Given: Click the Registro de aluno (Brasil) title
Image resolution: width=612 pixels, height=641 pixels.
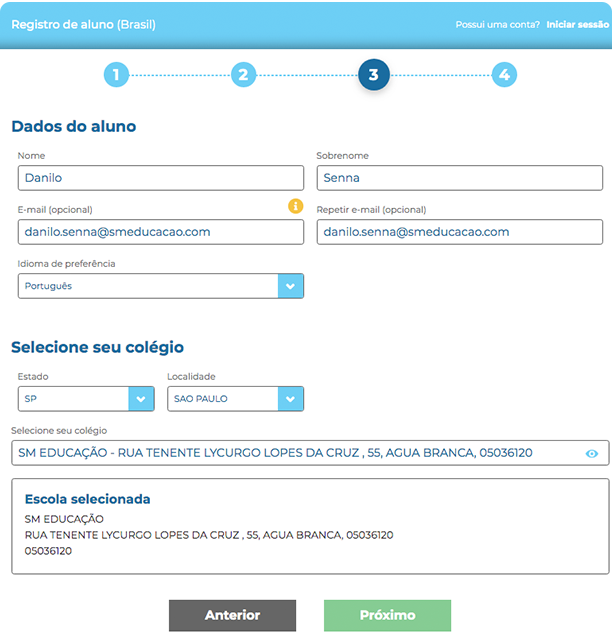Looking at the screenshot, I should pos(83,24).
